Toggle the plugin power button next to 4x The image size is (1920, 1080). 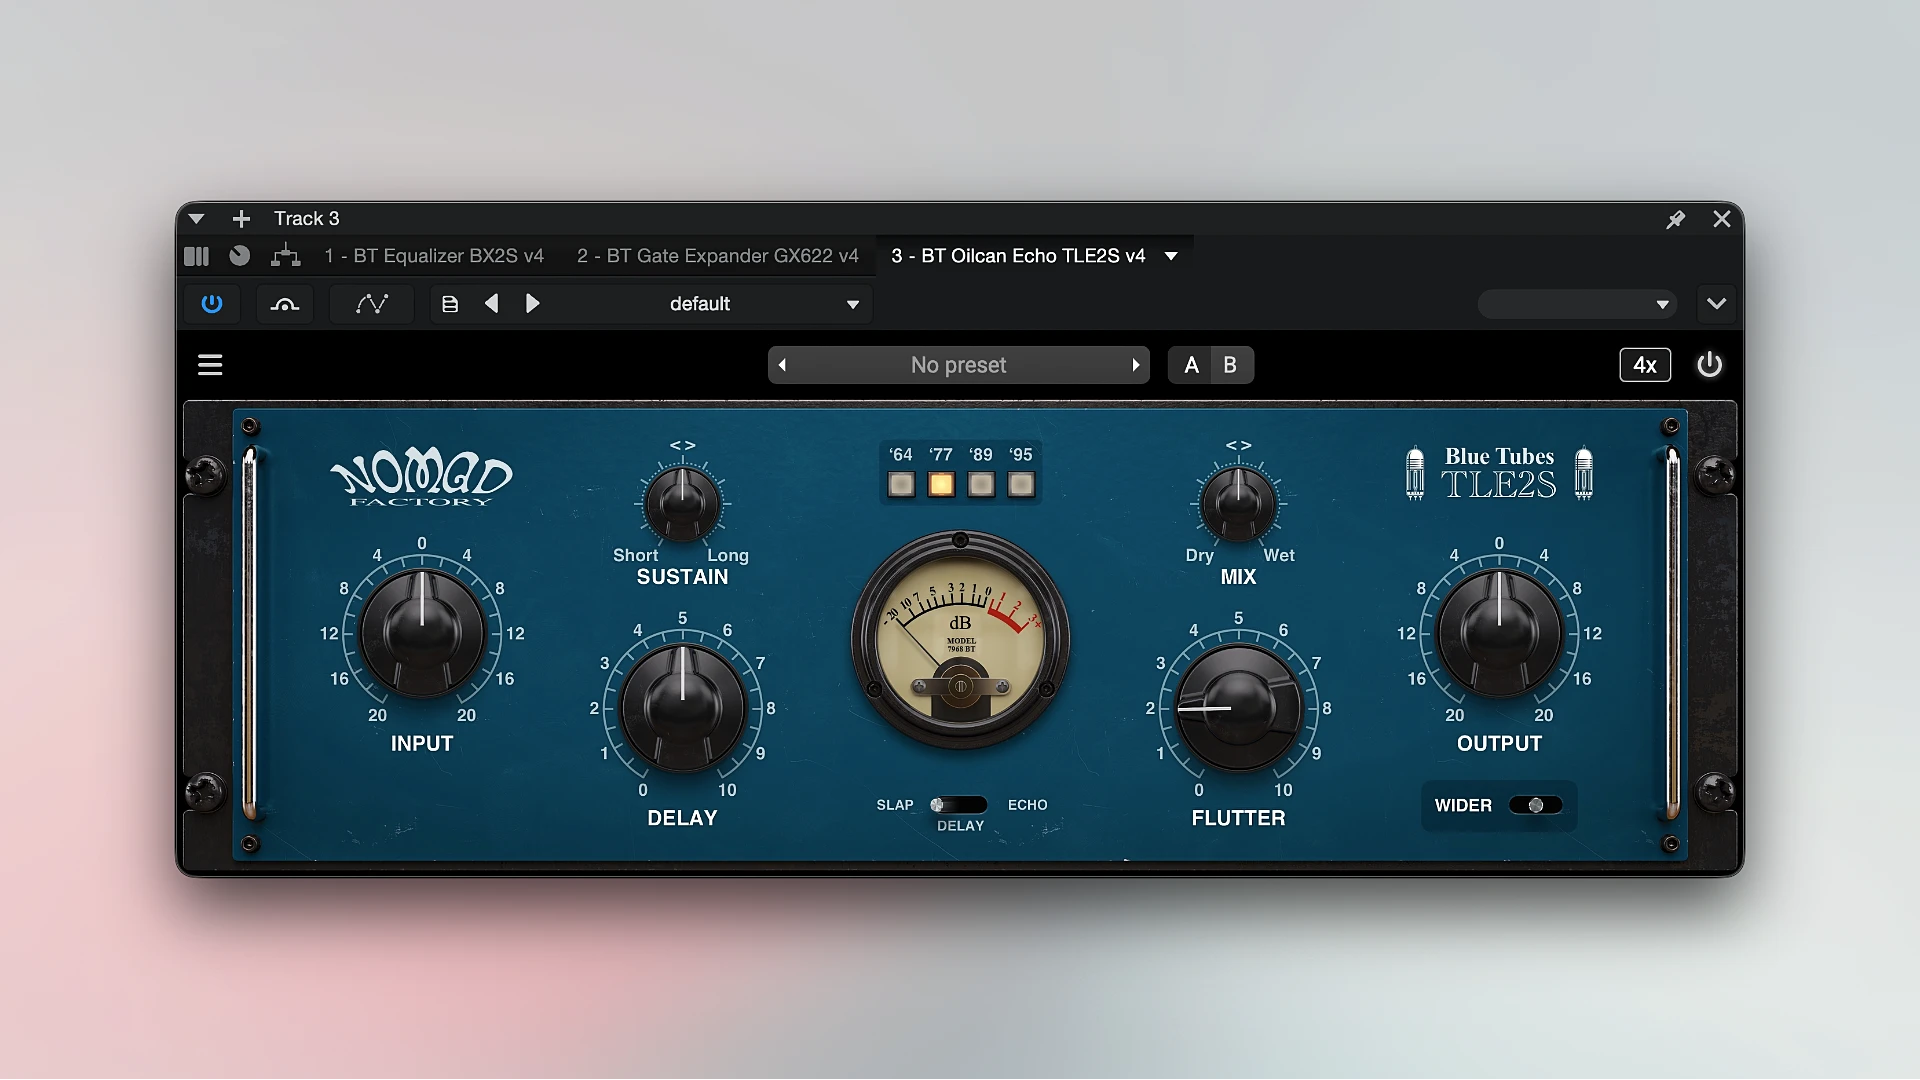tap(1709, 365)
